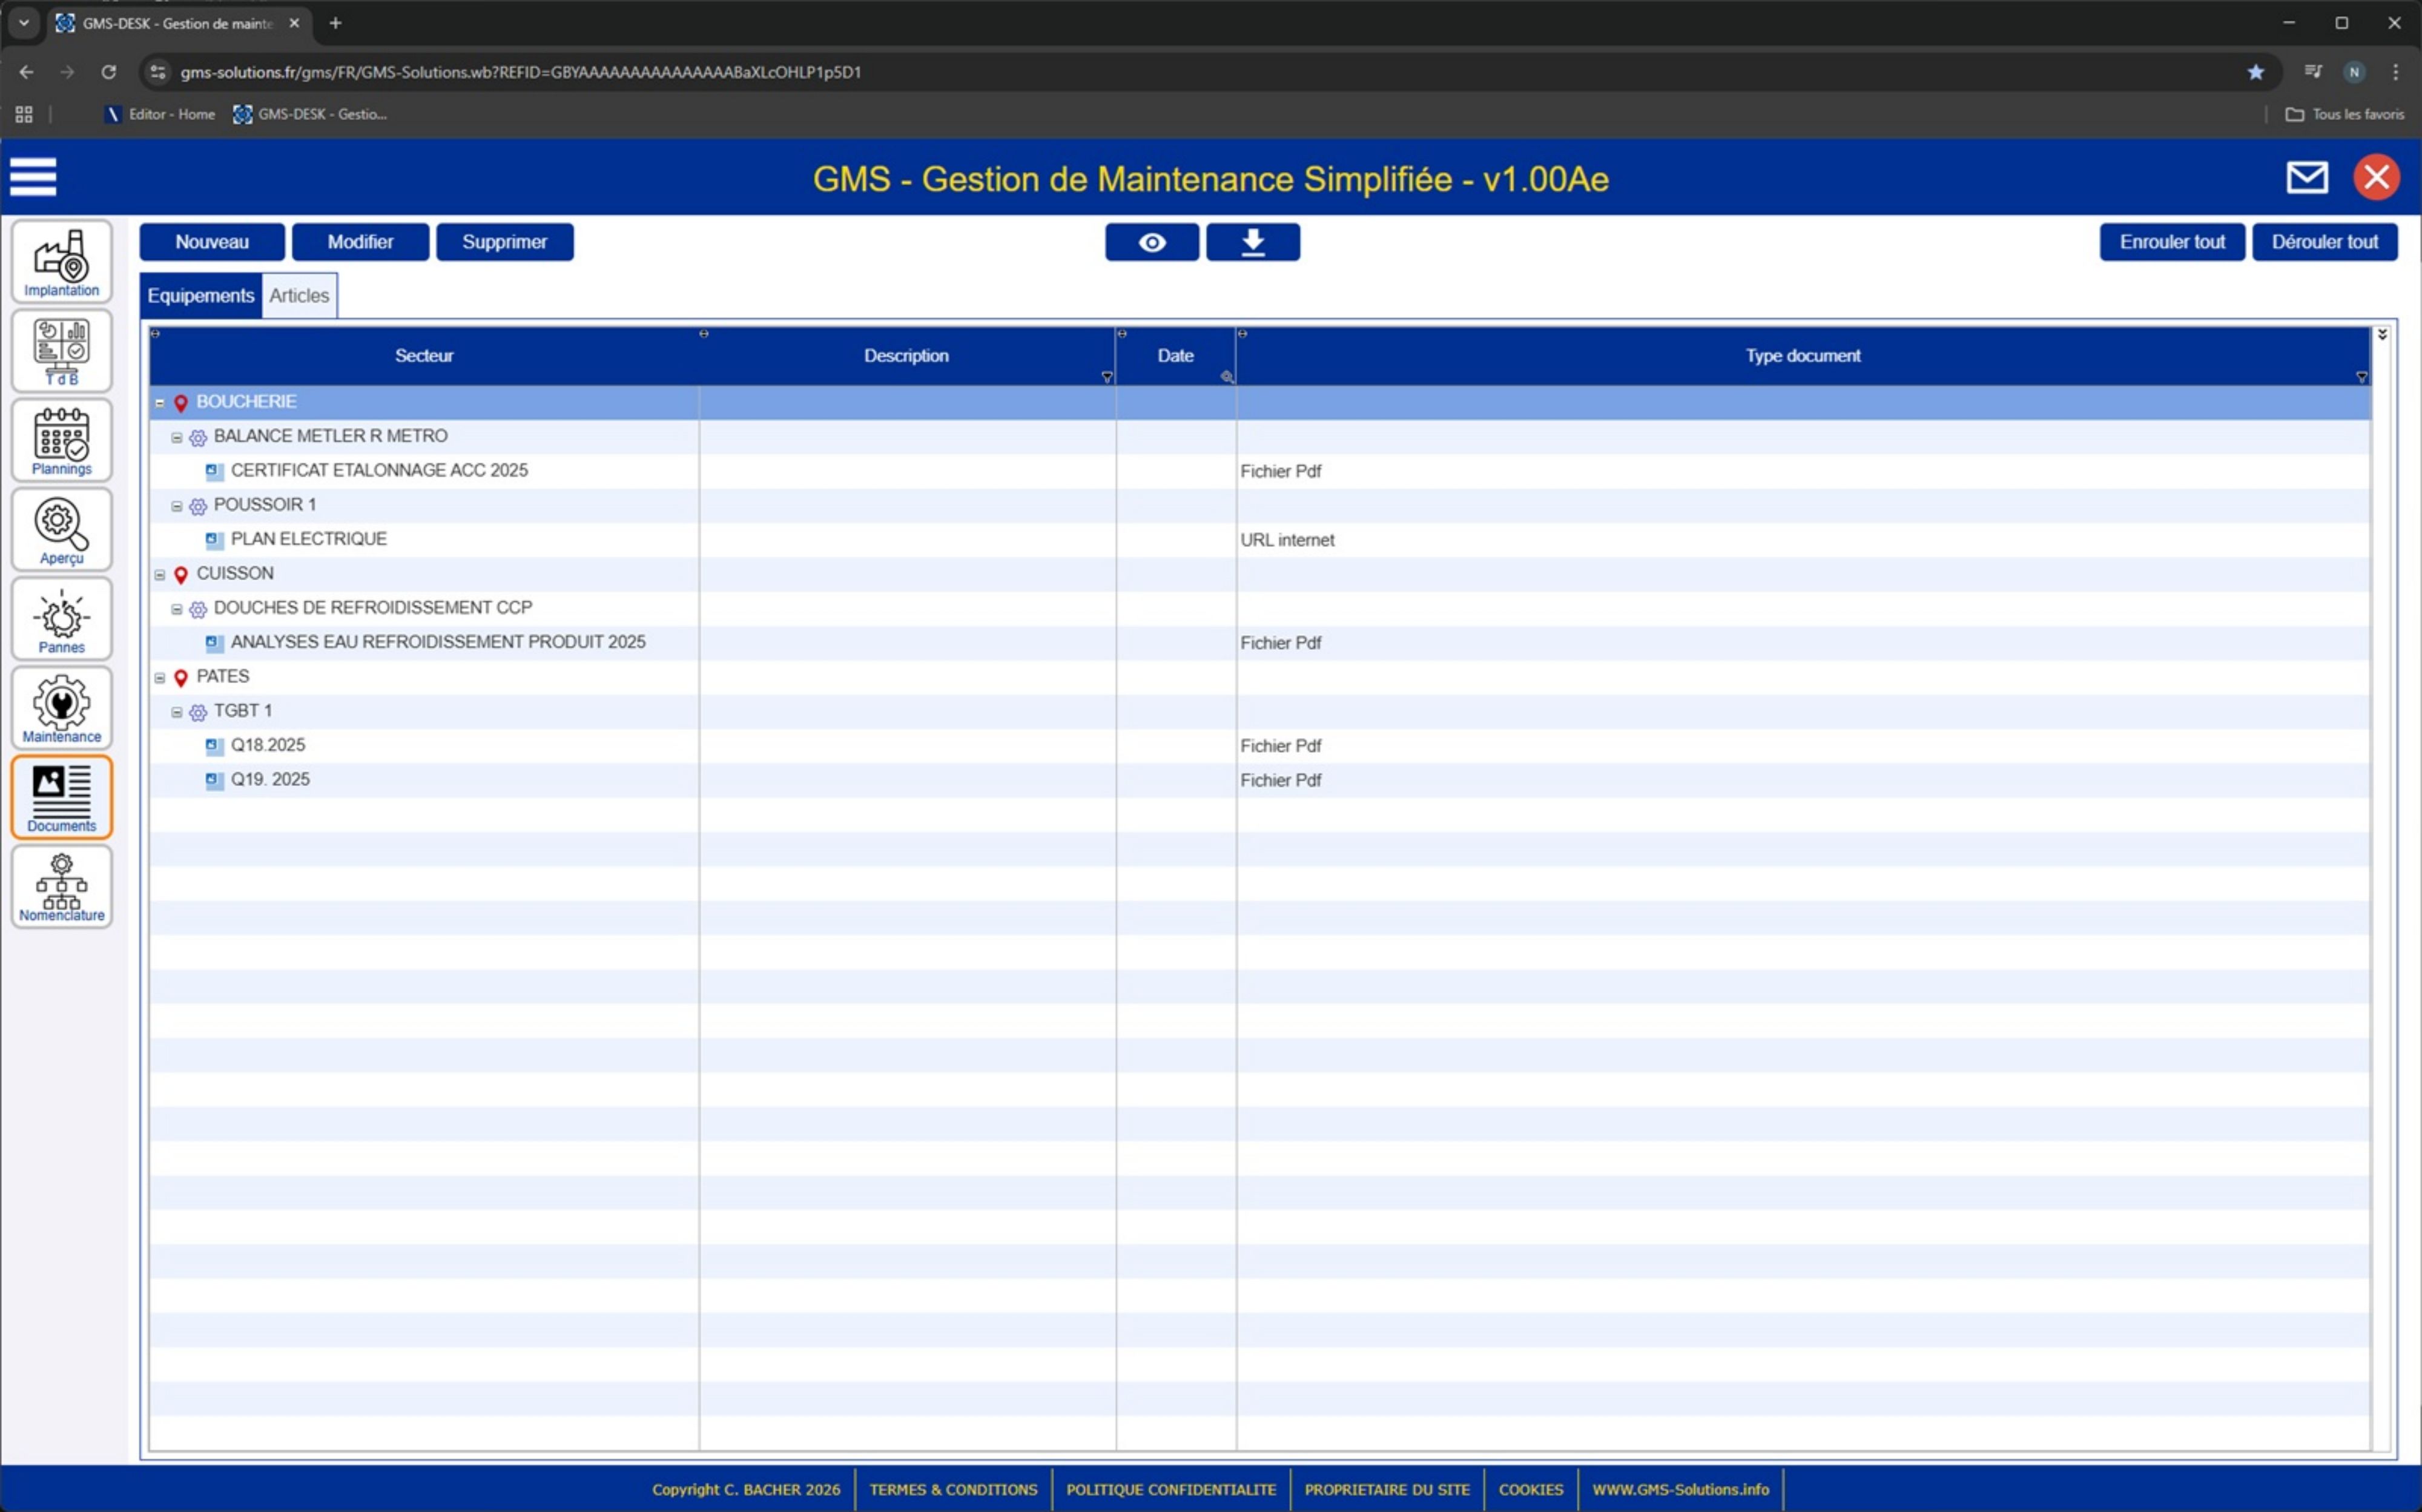Collapse the BOUCHERIE sector node
The image size is (2422, 1512).
pyautogui.click(x=160, y=403)
